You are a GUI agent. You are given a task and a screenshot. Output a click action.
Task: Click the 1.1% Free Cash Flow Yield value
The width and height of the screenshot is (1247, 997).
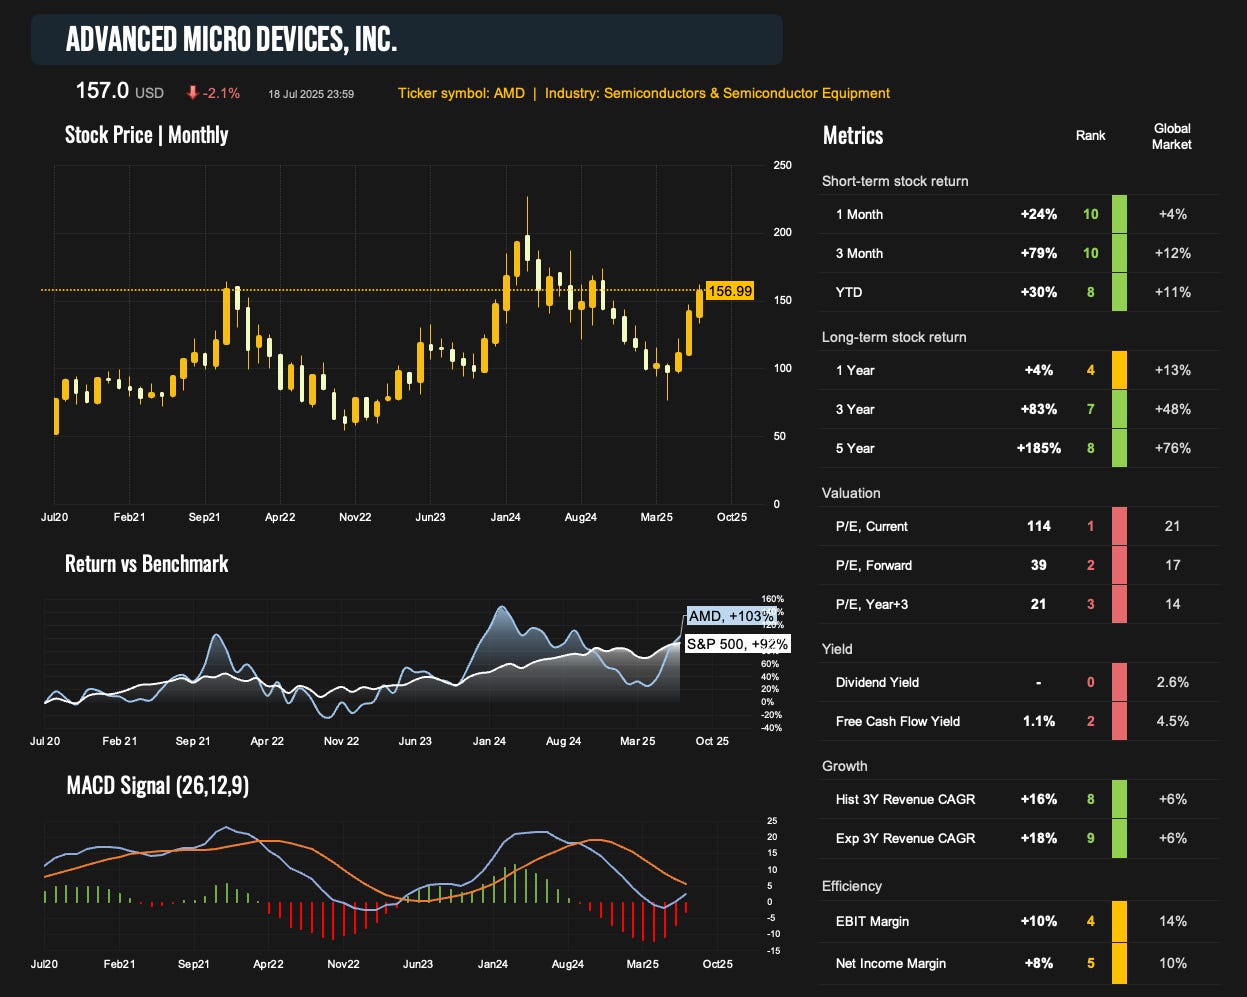1039,721
